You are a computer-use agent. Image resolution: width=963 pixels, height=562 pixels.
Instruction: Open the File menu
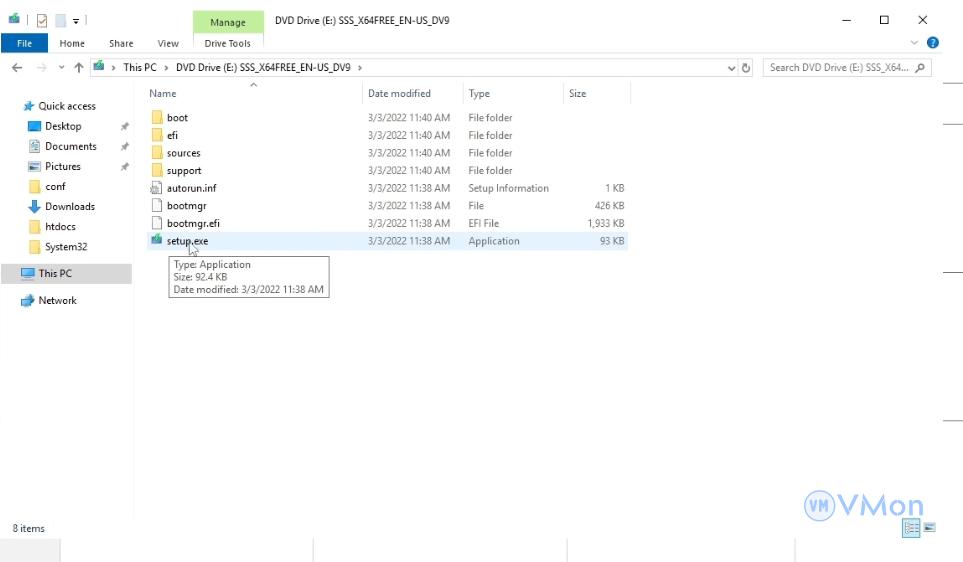pos(24,43)
